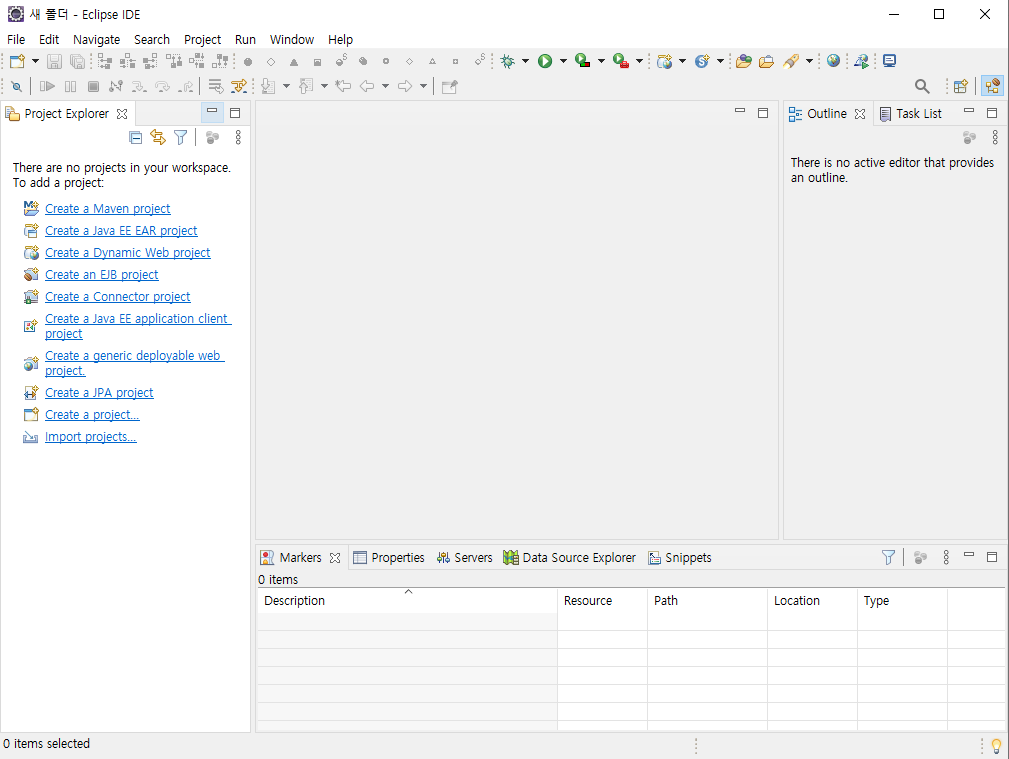Expand the Debug dropdown arrow
The height and width of the screenshot is (759, 1009).
point(525,61)
